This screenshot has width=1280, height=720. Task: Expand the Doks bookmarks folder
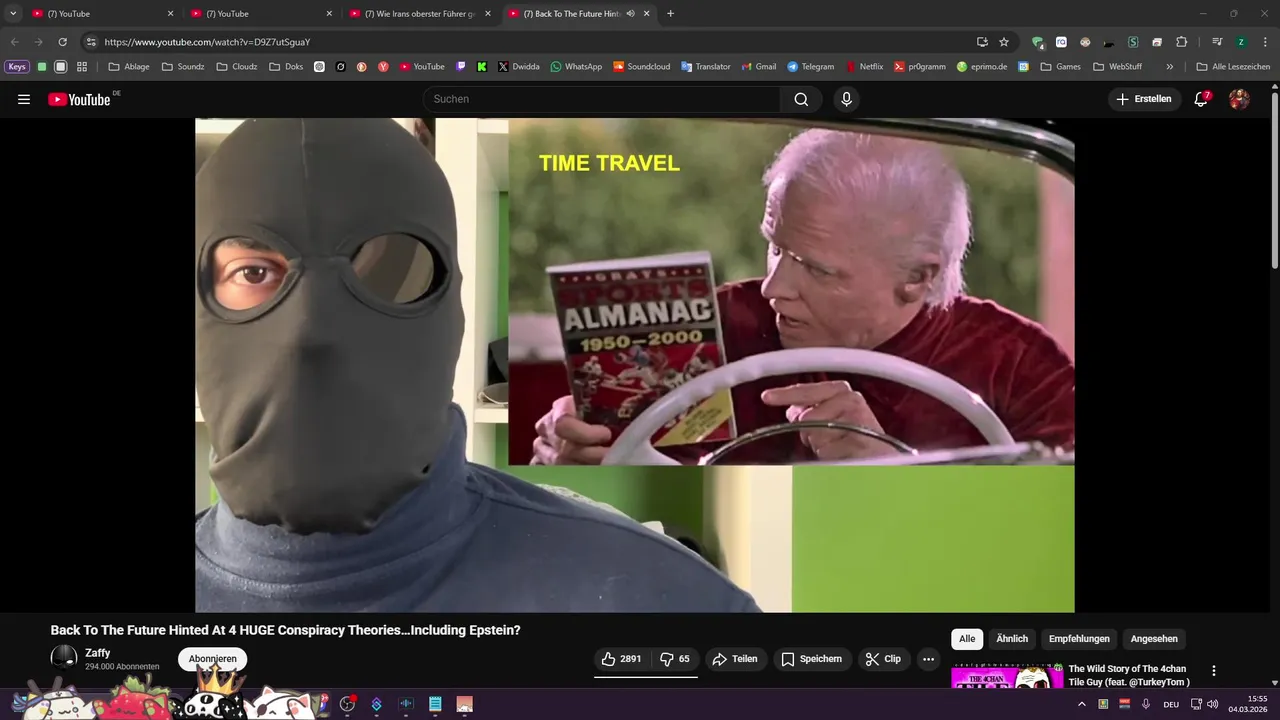tap(286, 67)
